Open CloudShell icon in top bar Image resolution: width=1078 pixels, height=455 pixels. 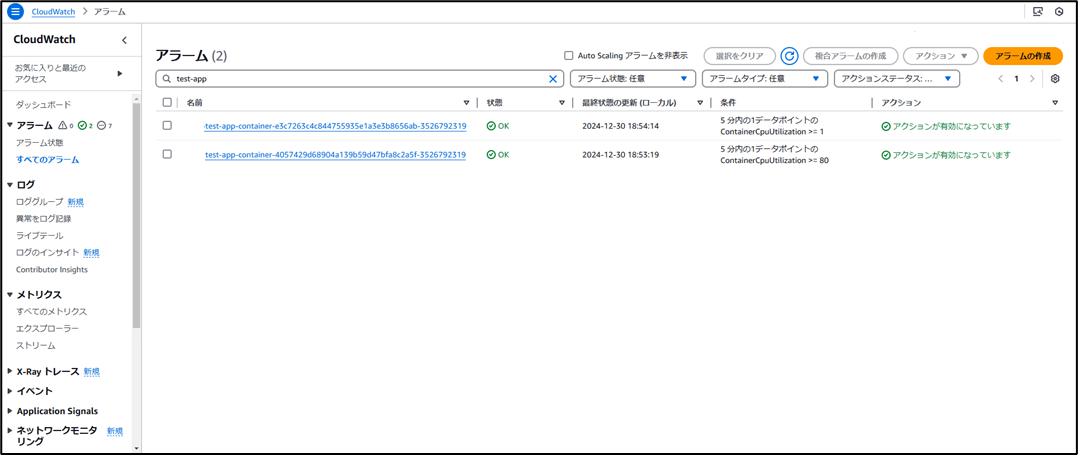(x=1037, y=12)
